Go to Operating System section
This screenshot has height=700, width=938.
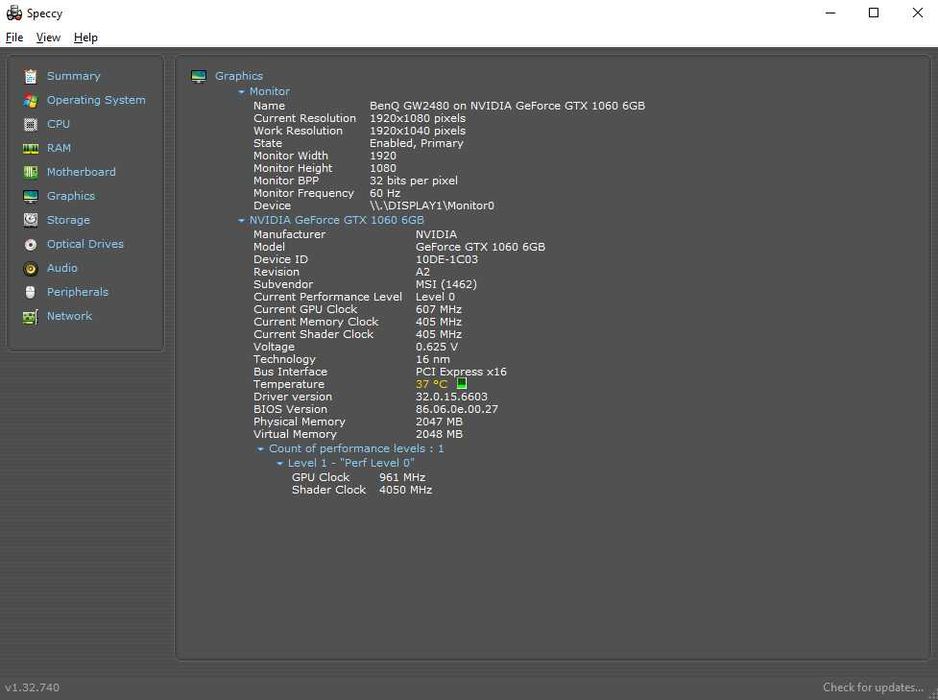pyautogui.click(x=96, y=100)
